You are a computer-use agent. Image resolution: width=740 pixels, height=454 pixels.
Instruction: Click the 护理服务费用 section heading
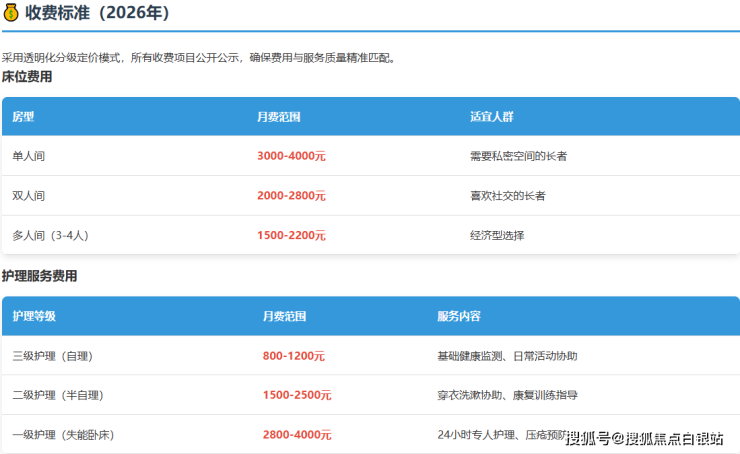click(39, 276)
